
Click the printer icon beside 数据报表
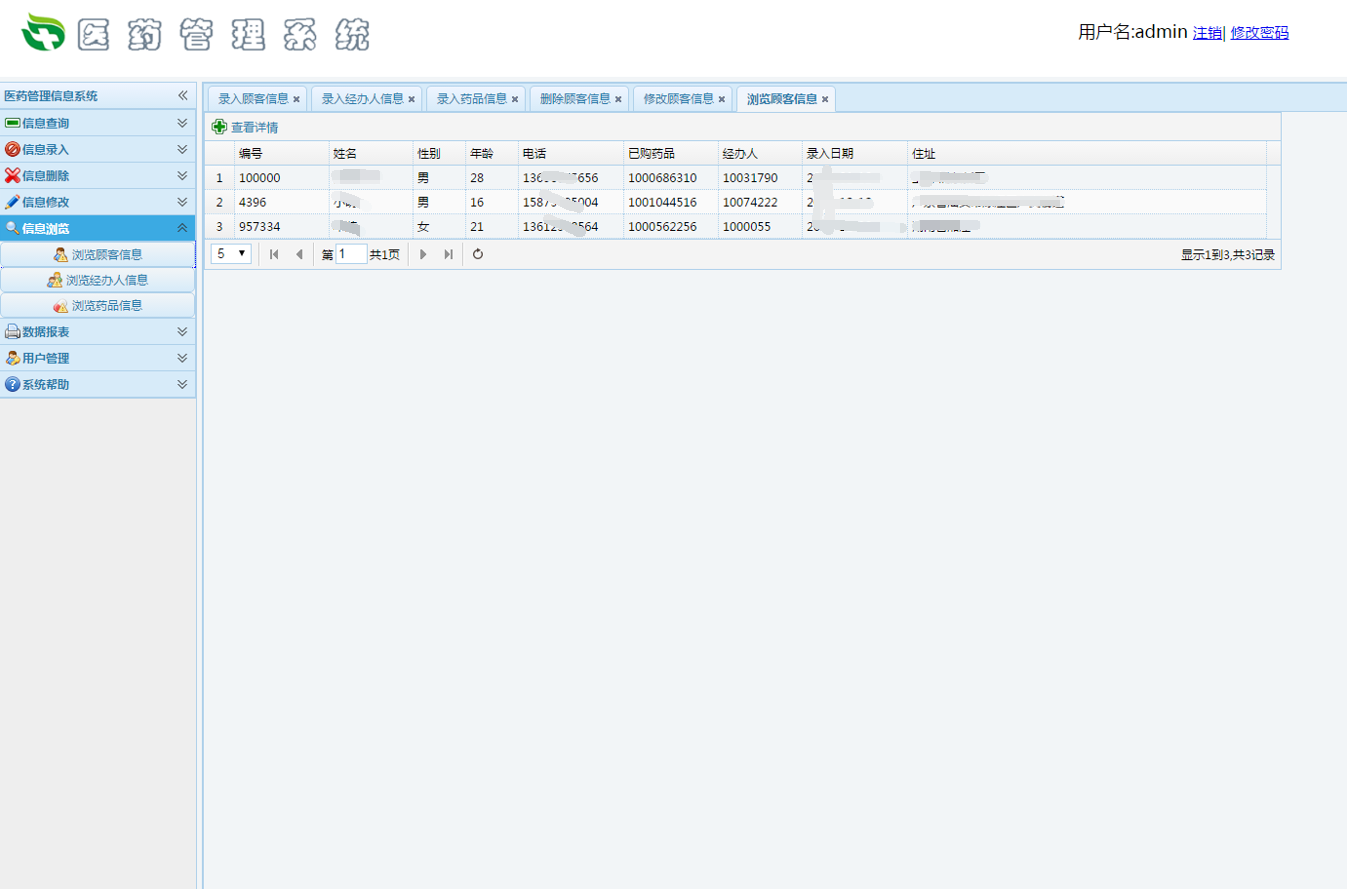click(x=12, y=331)
